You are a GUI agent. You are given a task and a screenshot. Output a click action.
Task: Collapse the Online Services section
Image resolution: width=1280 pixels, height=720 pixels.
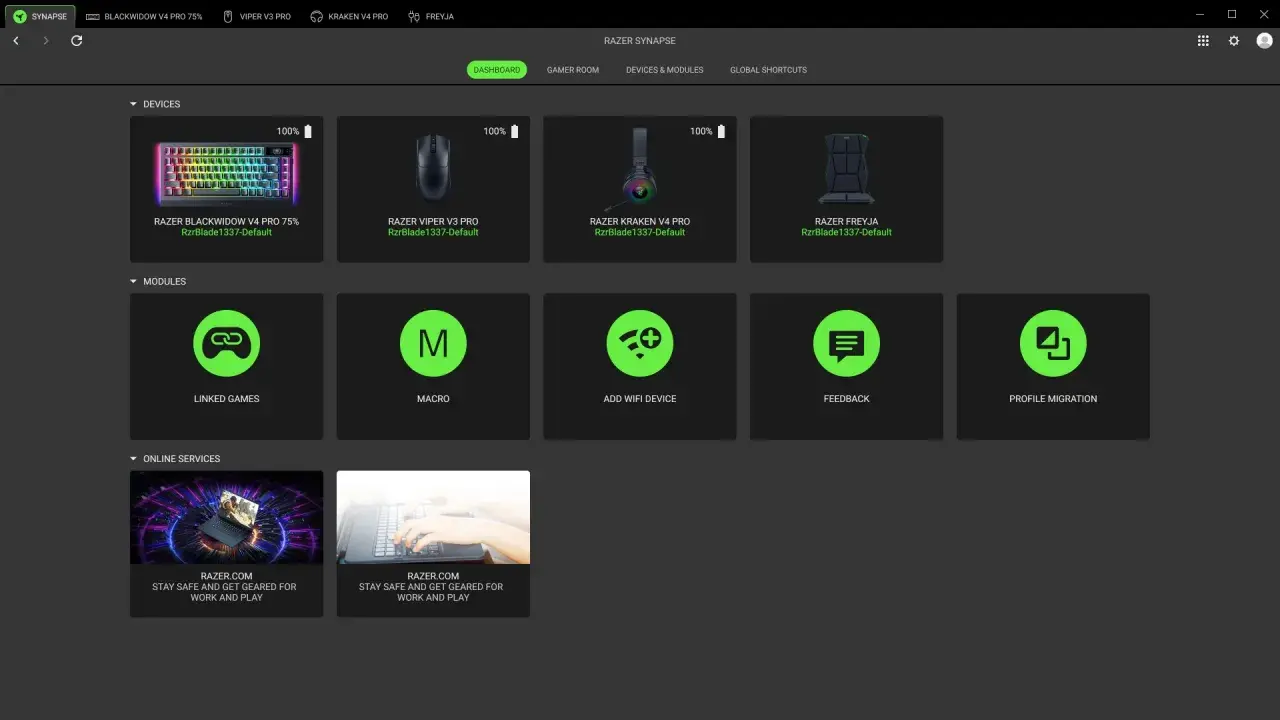[134, 459]
